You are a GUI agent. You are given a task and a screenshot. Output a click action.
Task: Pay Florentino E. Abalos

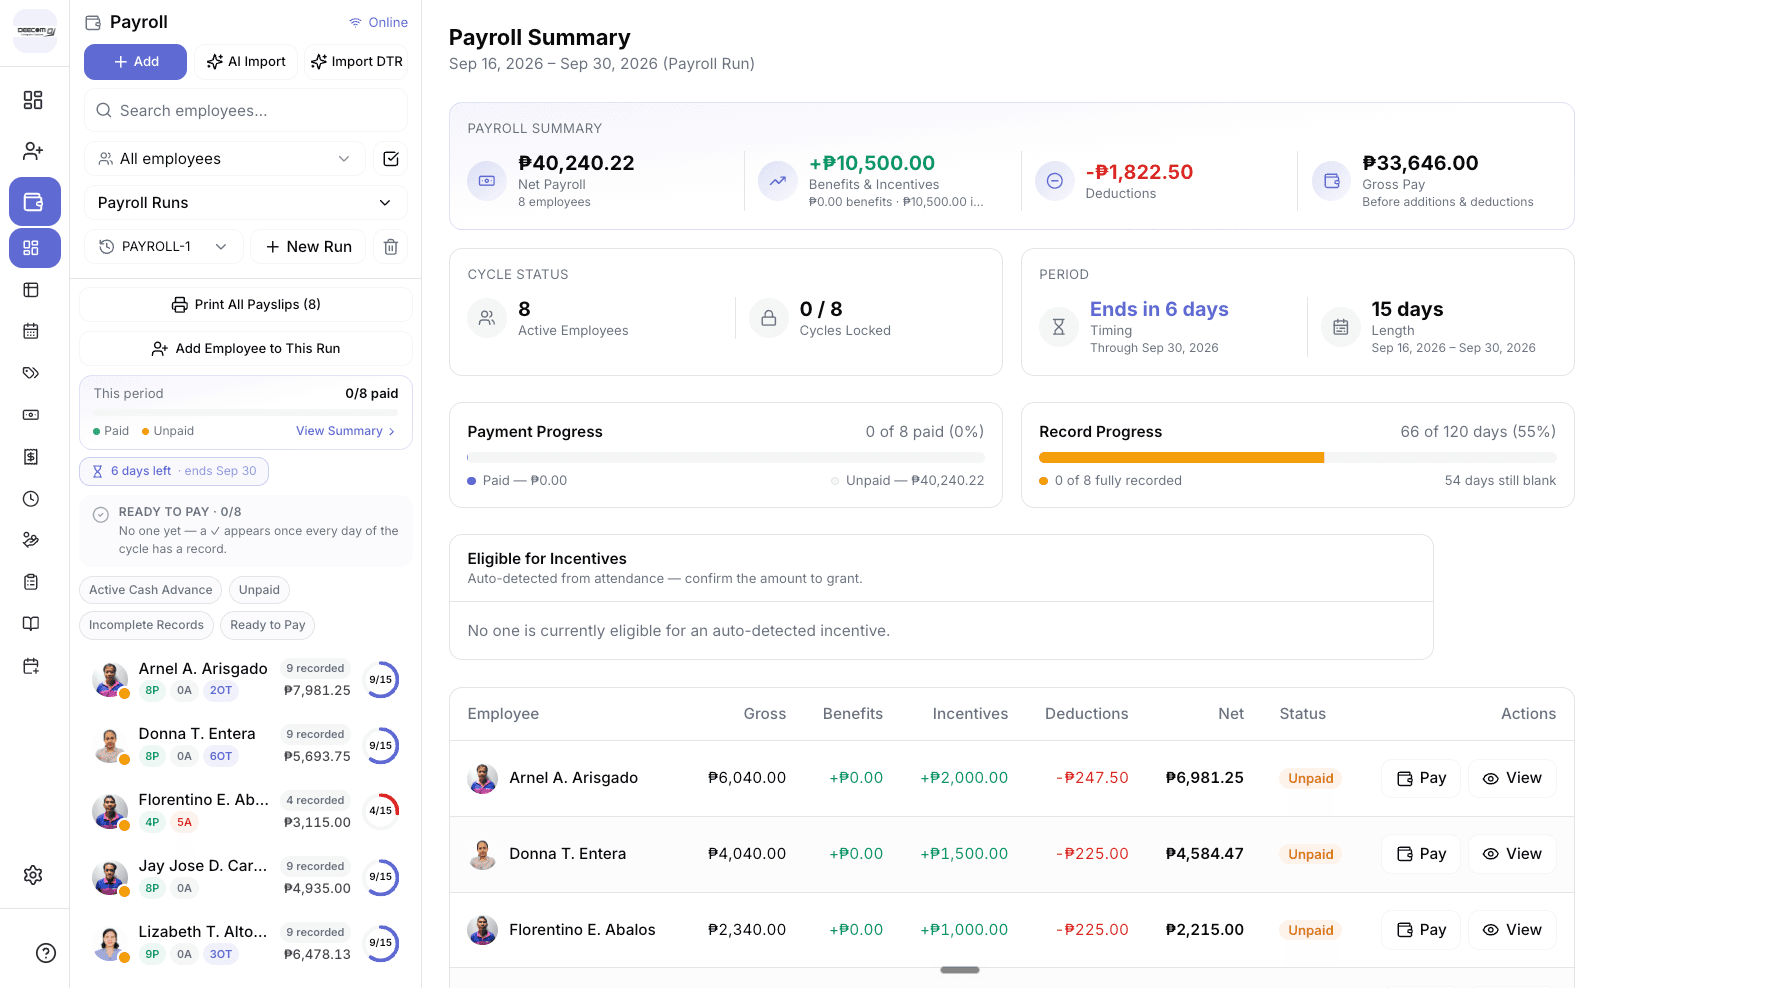[x=1421, y=931]
